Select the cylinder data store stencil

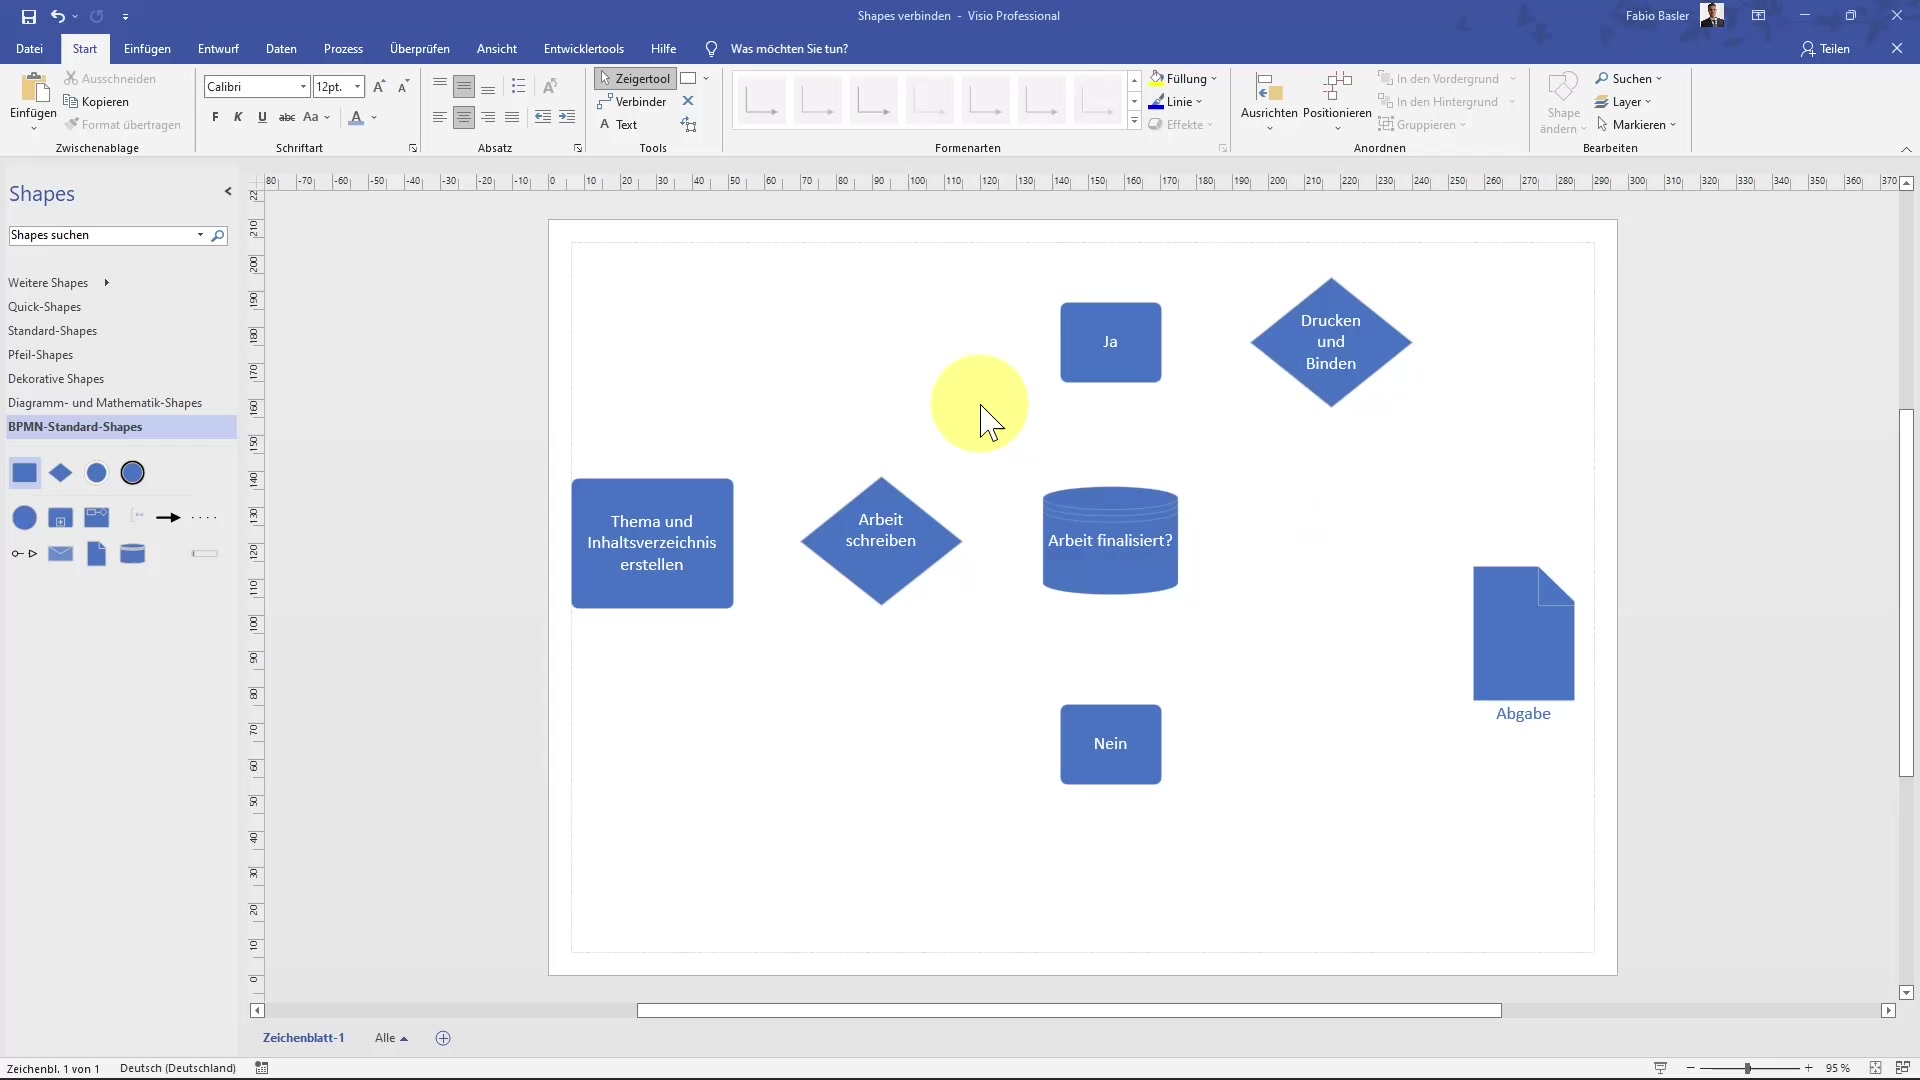coord(132,553)
